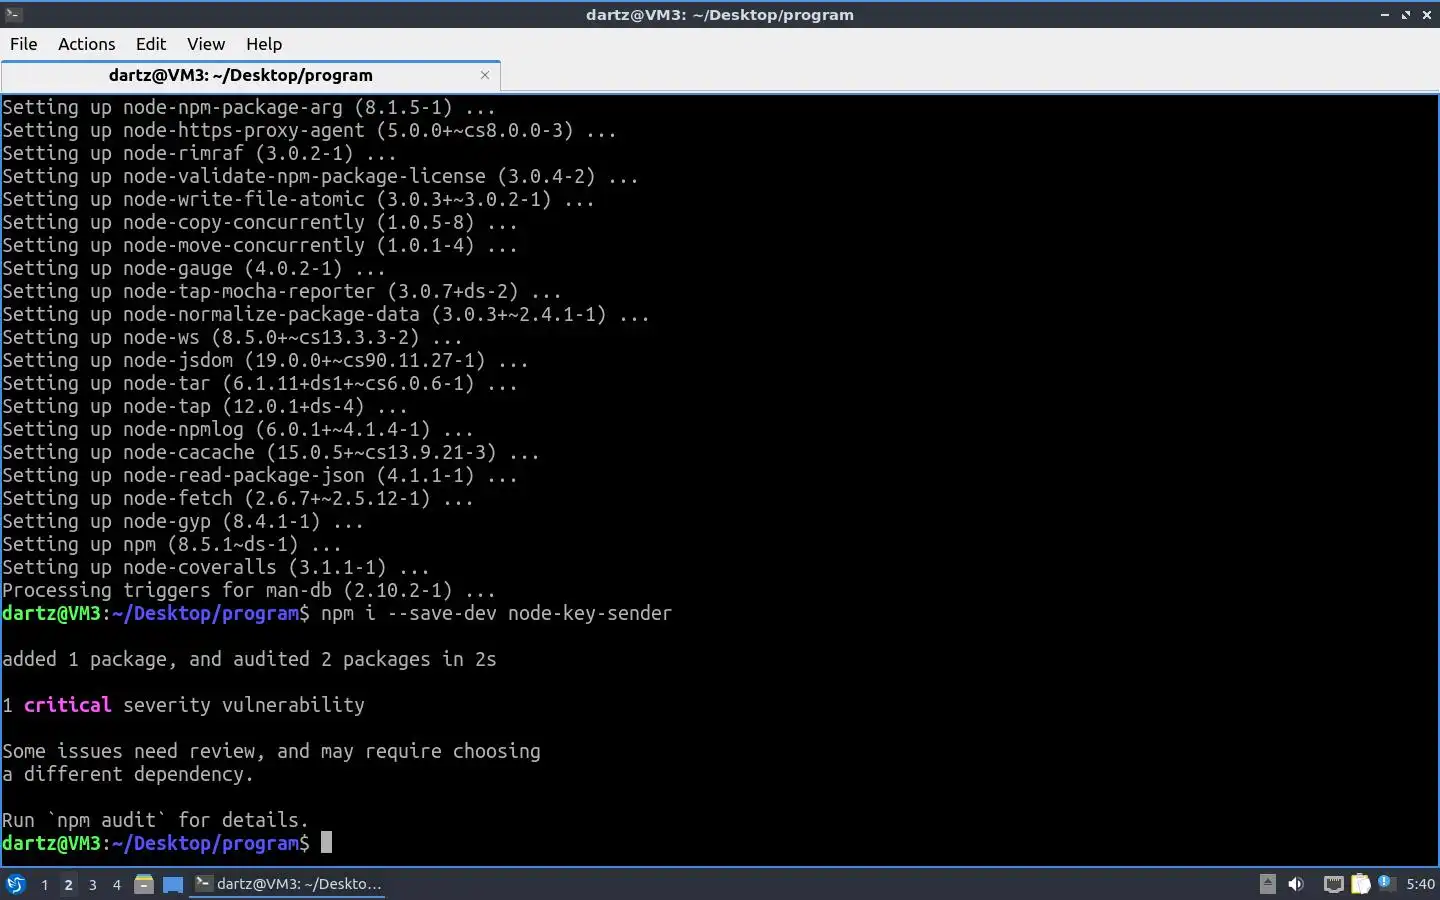Click 'Setting up node-rimraf (3.0.2-1)' line
Screen dimensions: 1440x900
pos(199,153)
